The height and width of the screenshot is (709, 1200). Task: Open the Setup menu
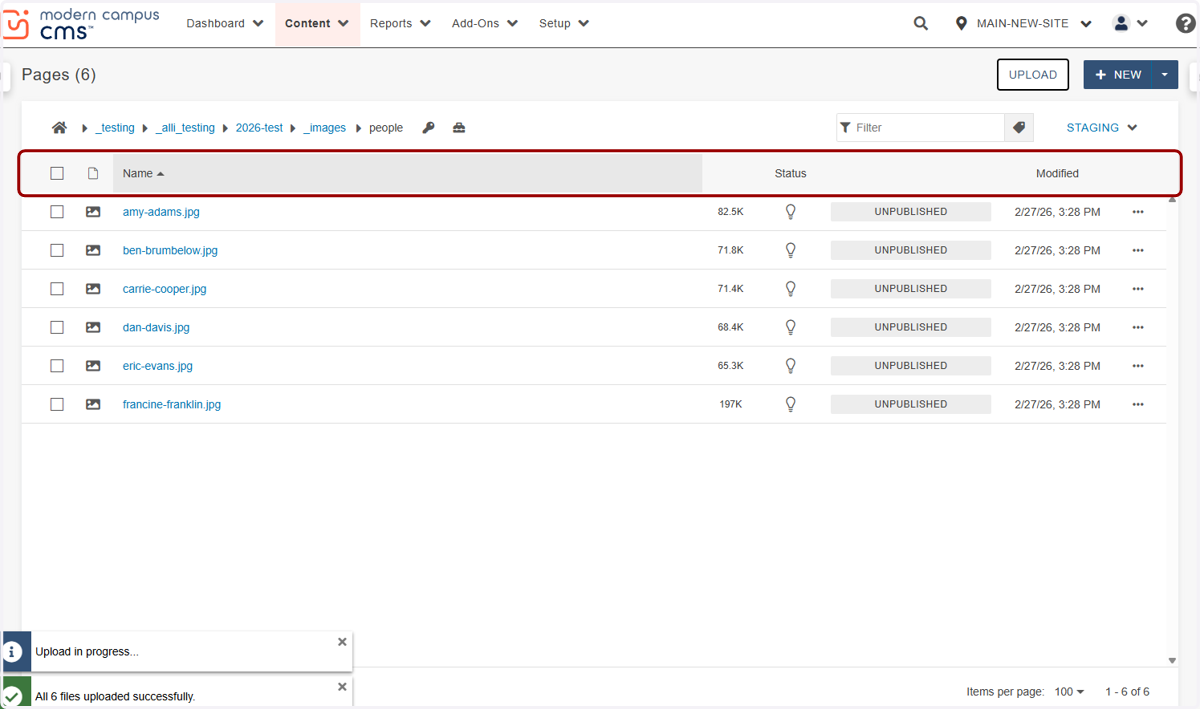point(564,23)
